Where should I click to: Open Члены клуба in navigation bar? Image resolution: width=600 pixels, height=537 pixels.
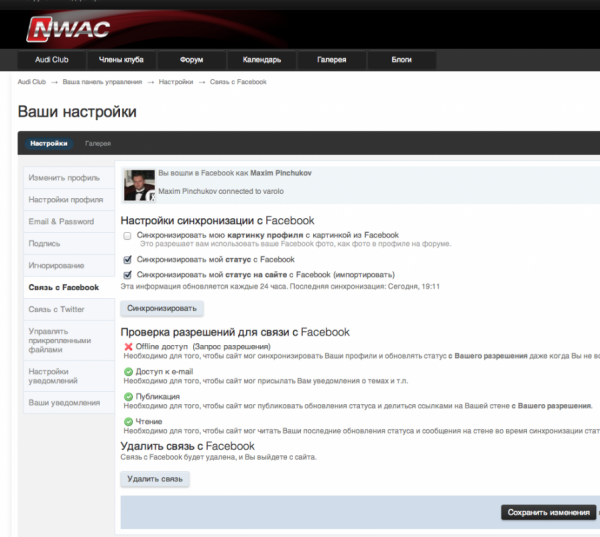[x=121, y=60]
